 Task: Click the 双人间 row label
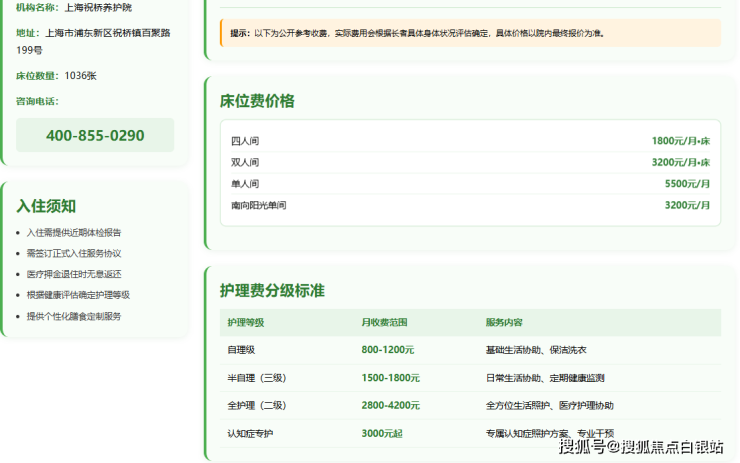click(244, 162)
